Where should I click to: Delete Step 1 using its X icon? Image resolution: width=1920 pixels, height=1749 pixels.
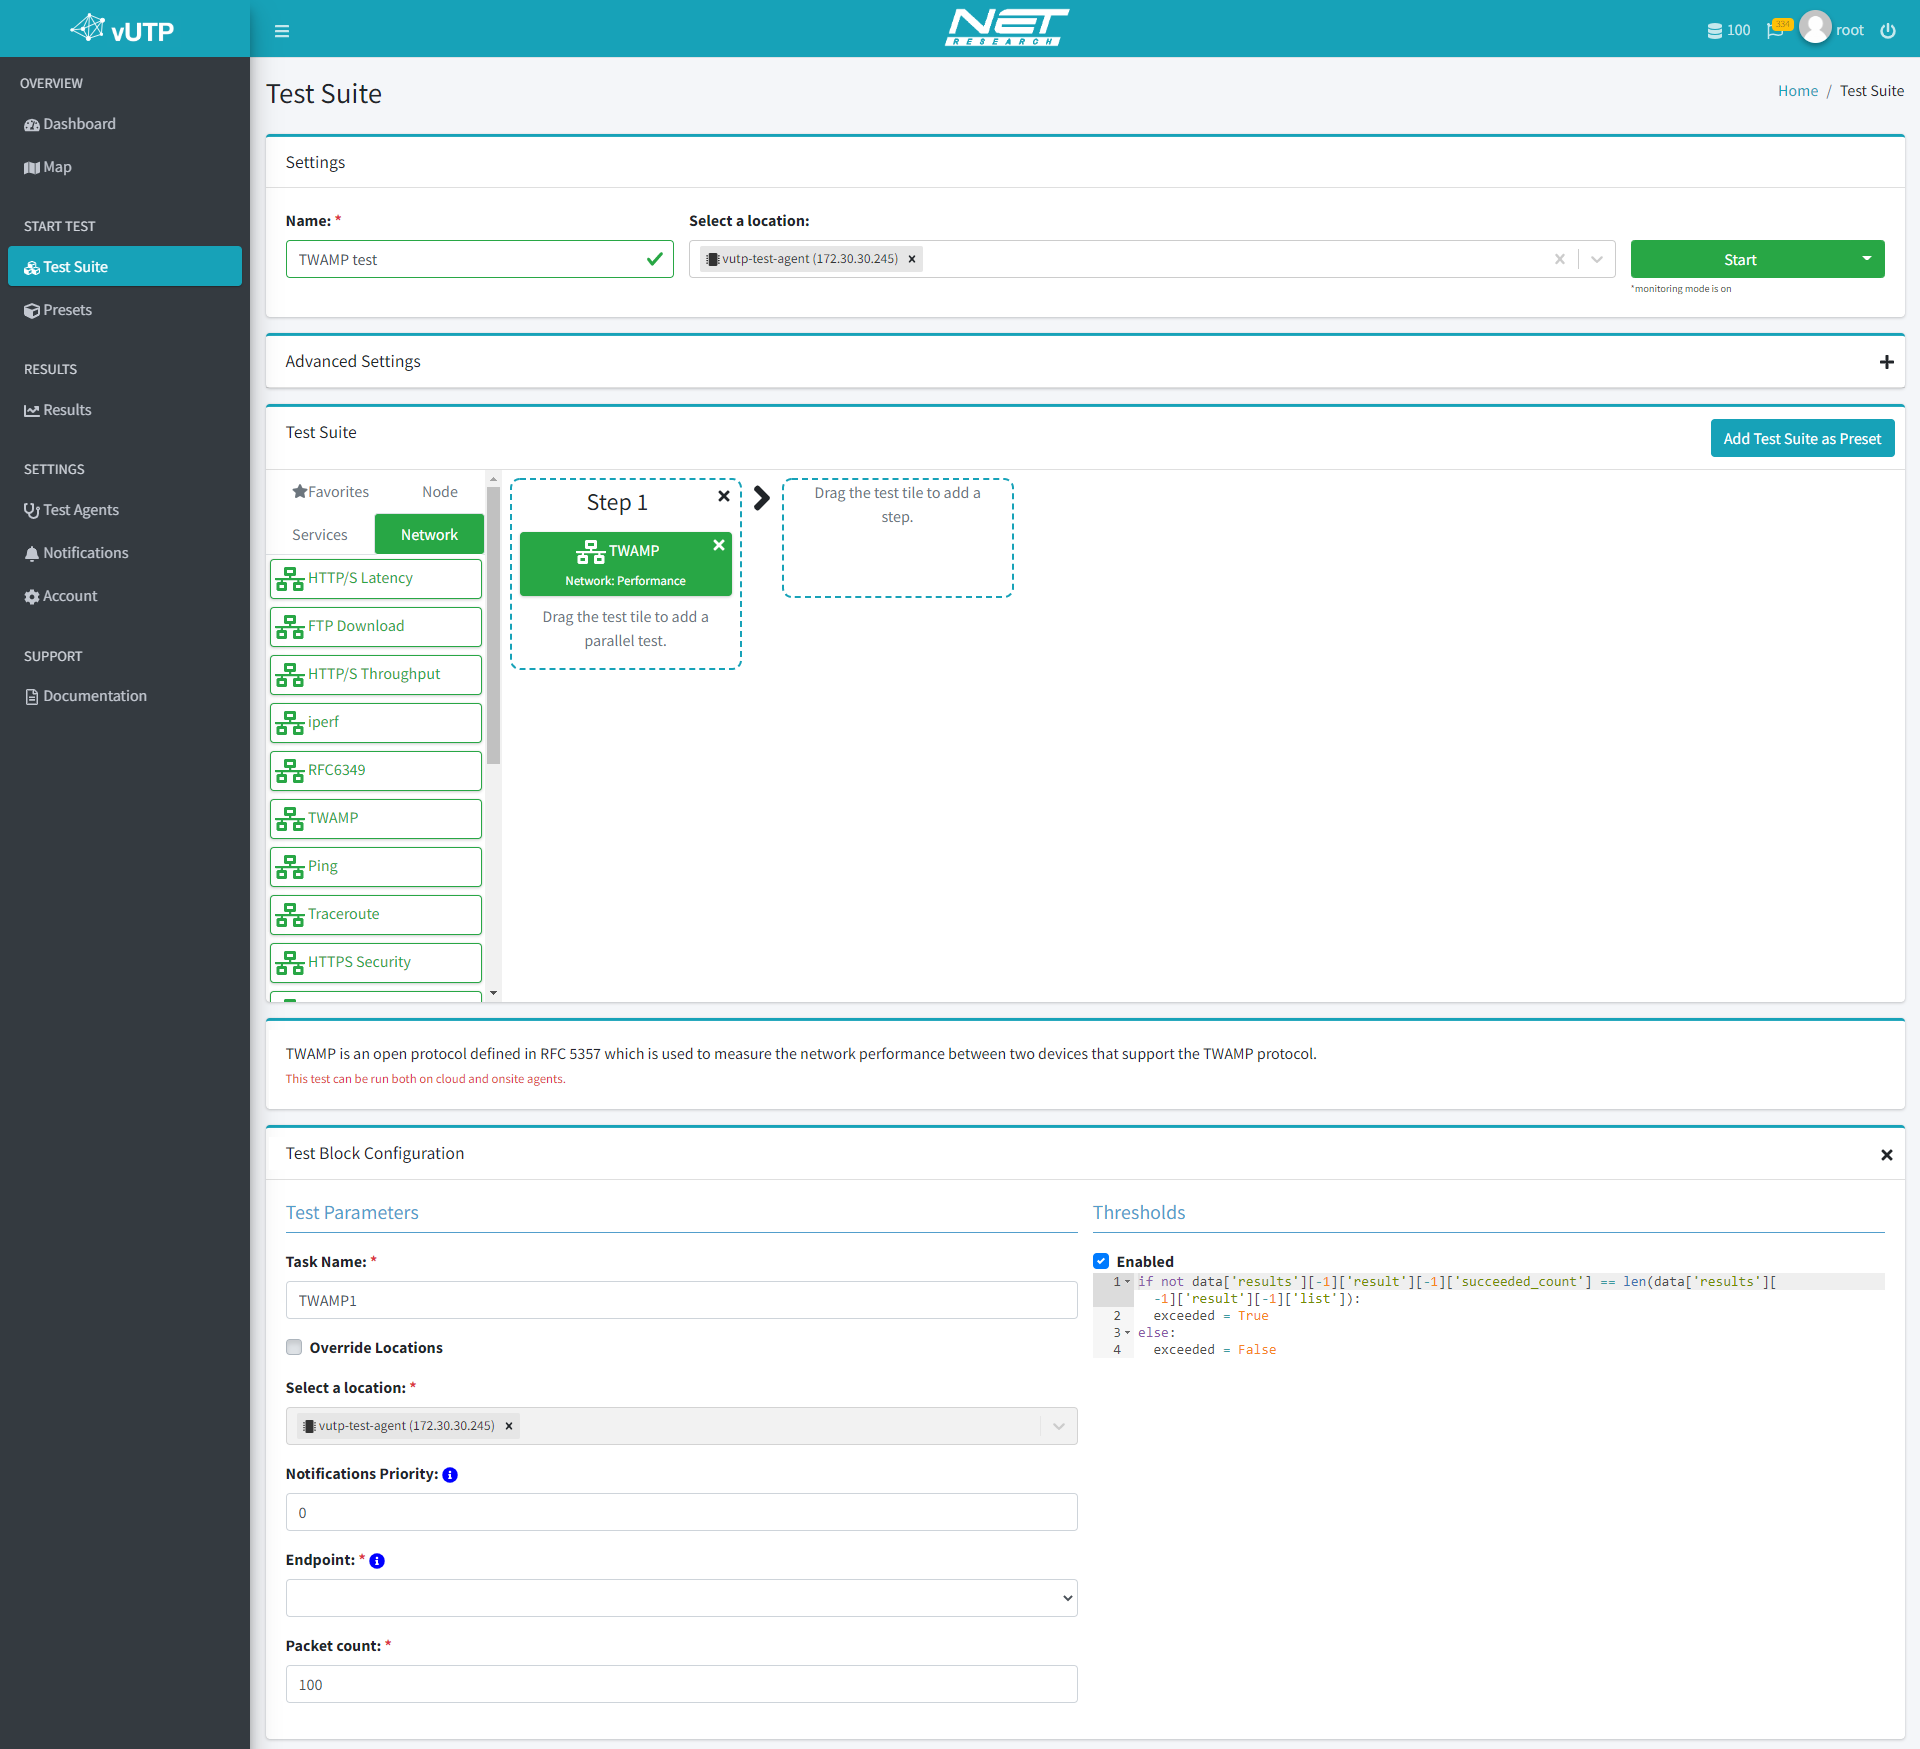[x=724, y=496]
